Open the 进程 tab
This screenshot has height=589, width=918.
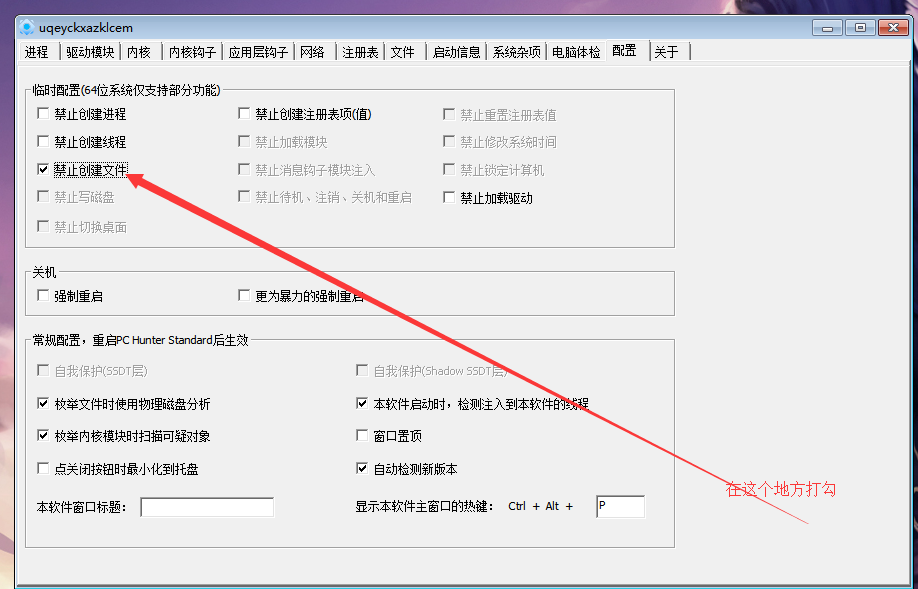click(x=37, y=52)
